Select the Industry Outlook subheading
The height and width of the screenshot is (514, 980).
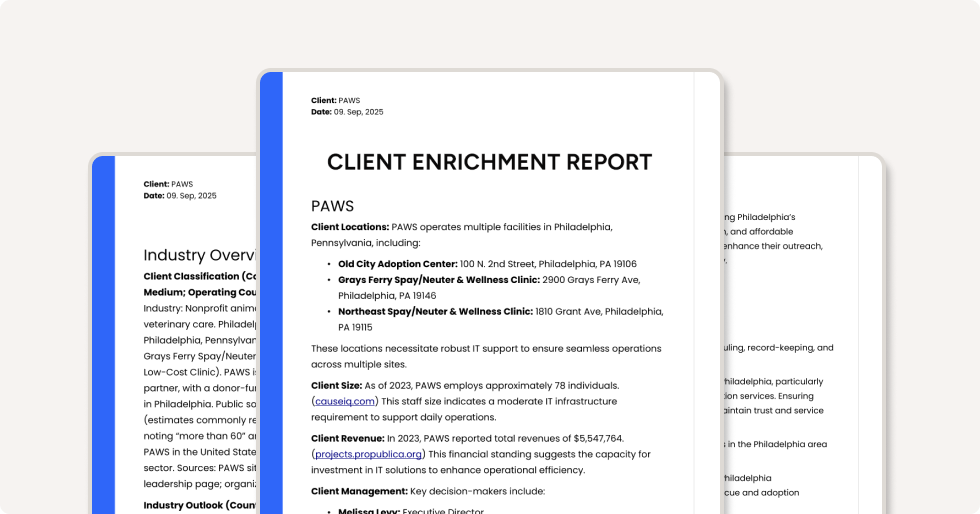click(x=200, y=505)
